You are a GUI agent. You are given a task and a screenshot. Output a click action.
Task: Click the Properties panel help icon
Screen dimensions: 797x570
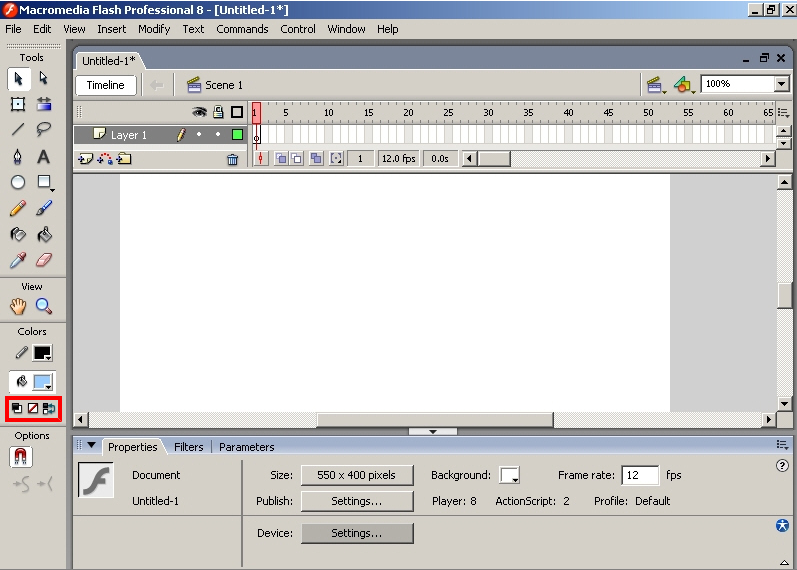point(782,465)
